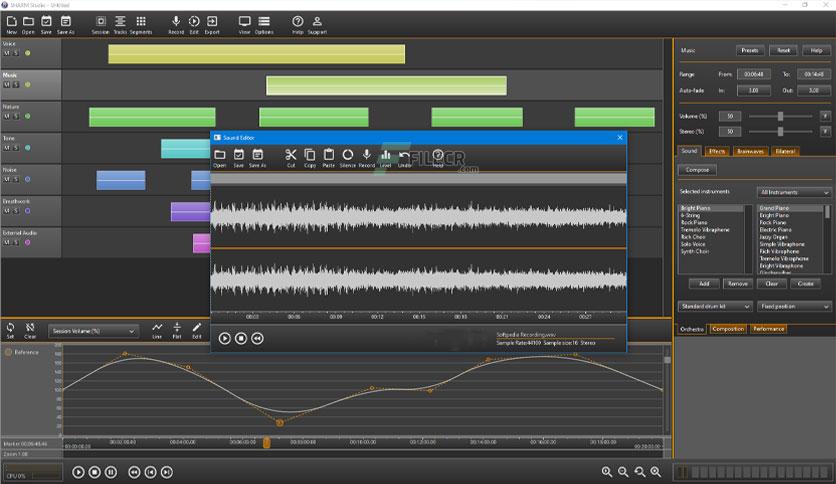Viewport: 836px width, 484px height.
Task: Click the Volume (%) expand arrow button
Action: (x=825, y=116)
